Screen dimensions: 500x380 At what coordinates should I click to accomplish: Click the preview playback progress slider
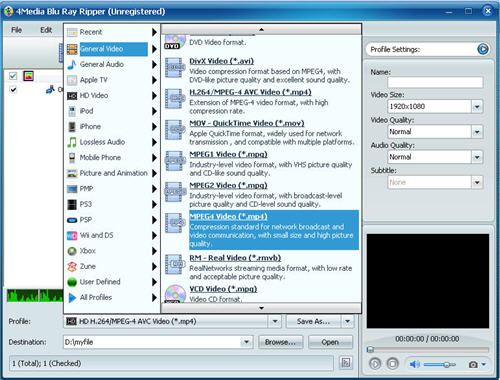[x=428, y=350]
